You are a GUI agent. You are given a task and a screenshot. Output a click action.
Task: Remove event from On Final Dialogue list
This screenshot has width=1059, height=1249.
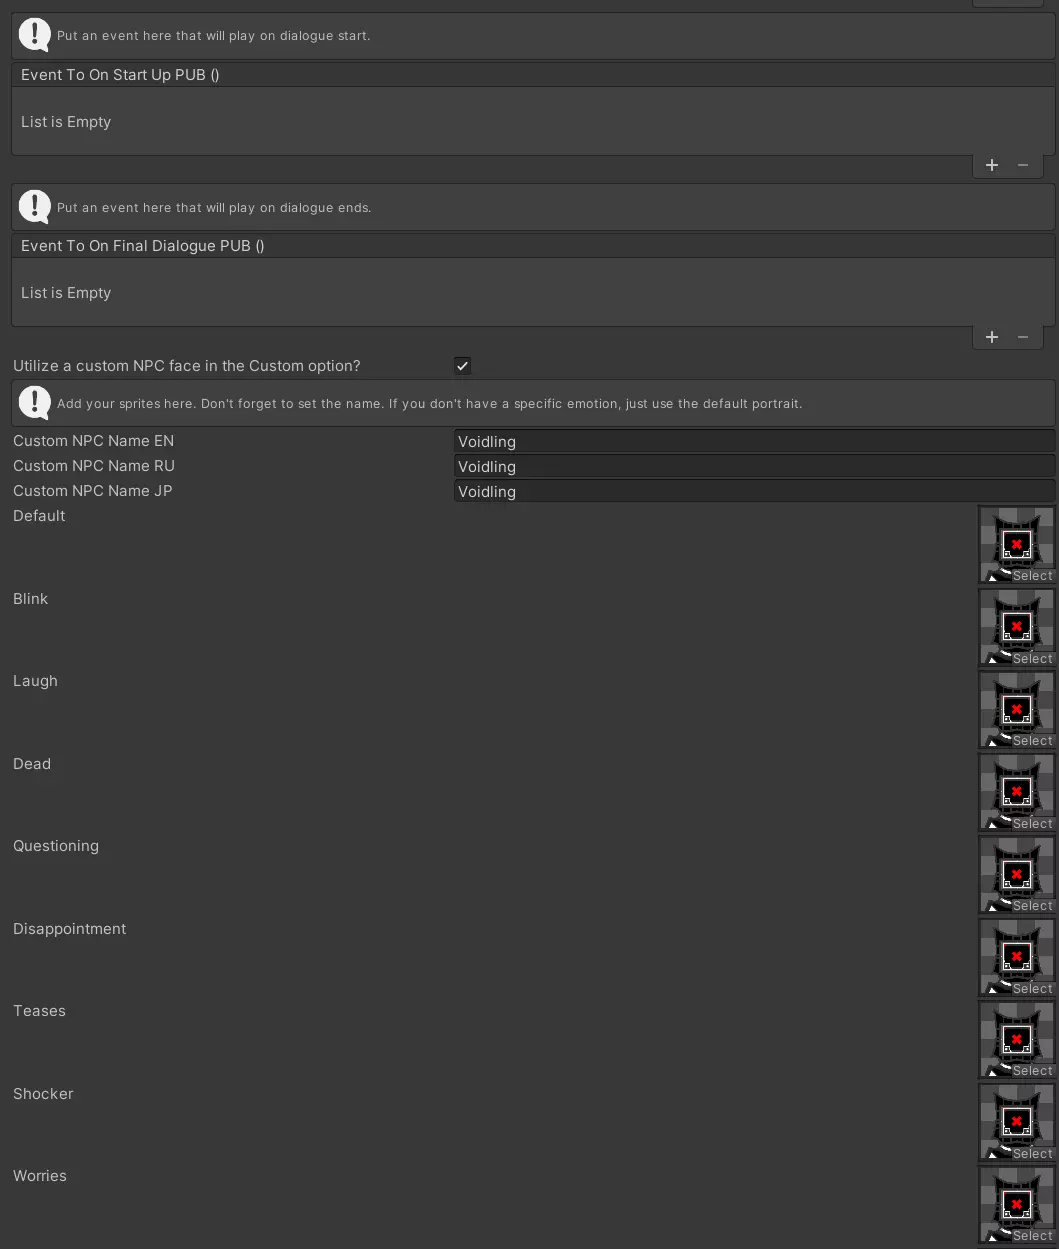[1022, 337]
